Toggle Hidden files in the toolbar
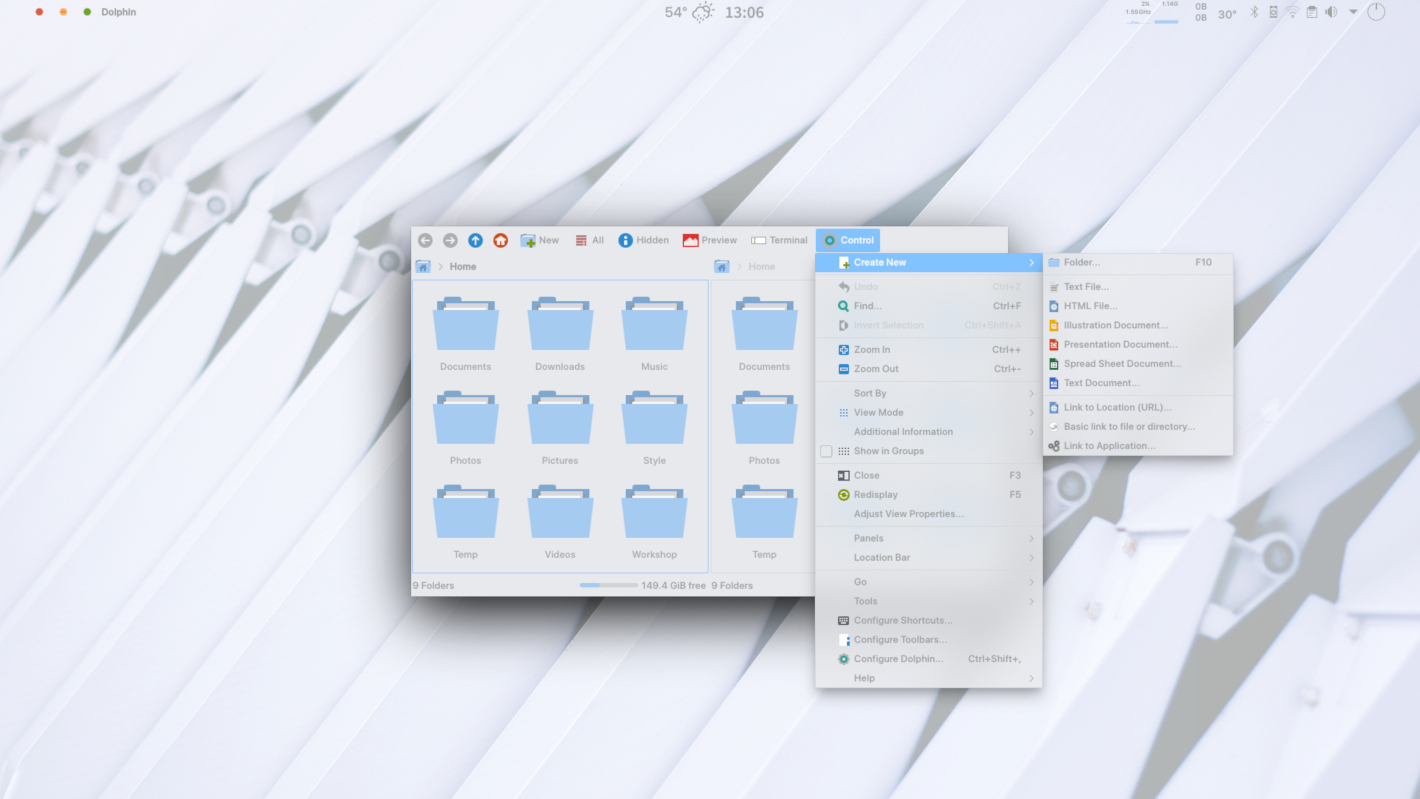Viewport: 1420px width, 799px height. pos(643,240)
